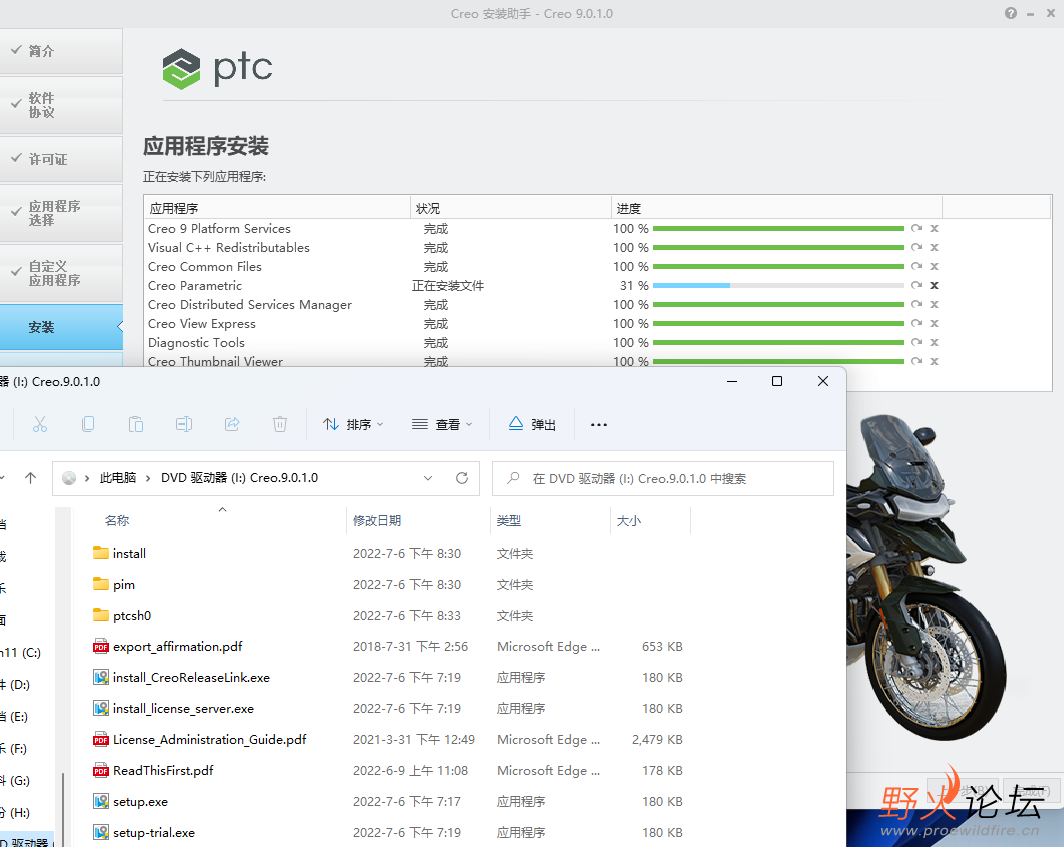Click the Cut scissors icon in Explorer

pos(40,424)
